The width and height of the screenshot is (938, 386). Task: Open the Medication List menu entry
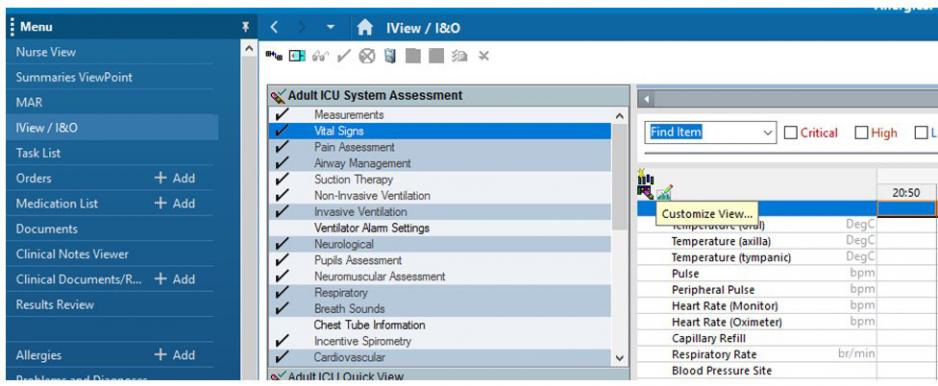pyautogui.click(x=57, y=203)
